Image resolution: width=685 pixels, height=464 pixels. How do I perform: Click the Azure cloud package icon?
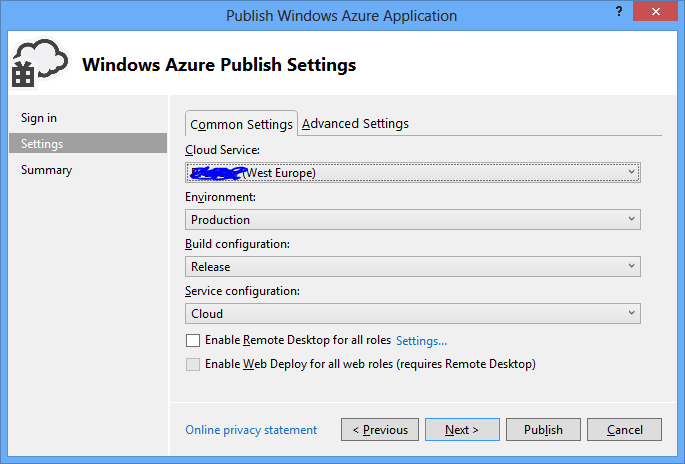point(40,64)
